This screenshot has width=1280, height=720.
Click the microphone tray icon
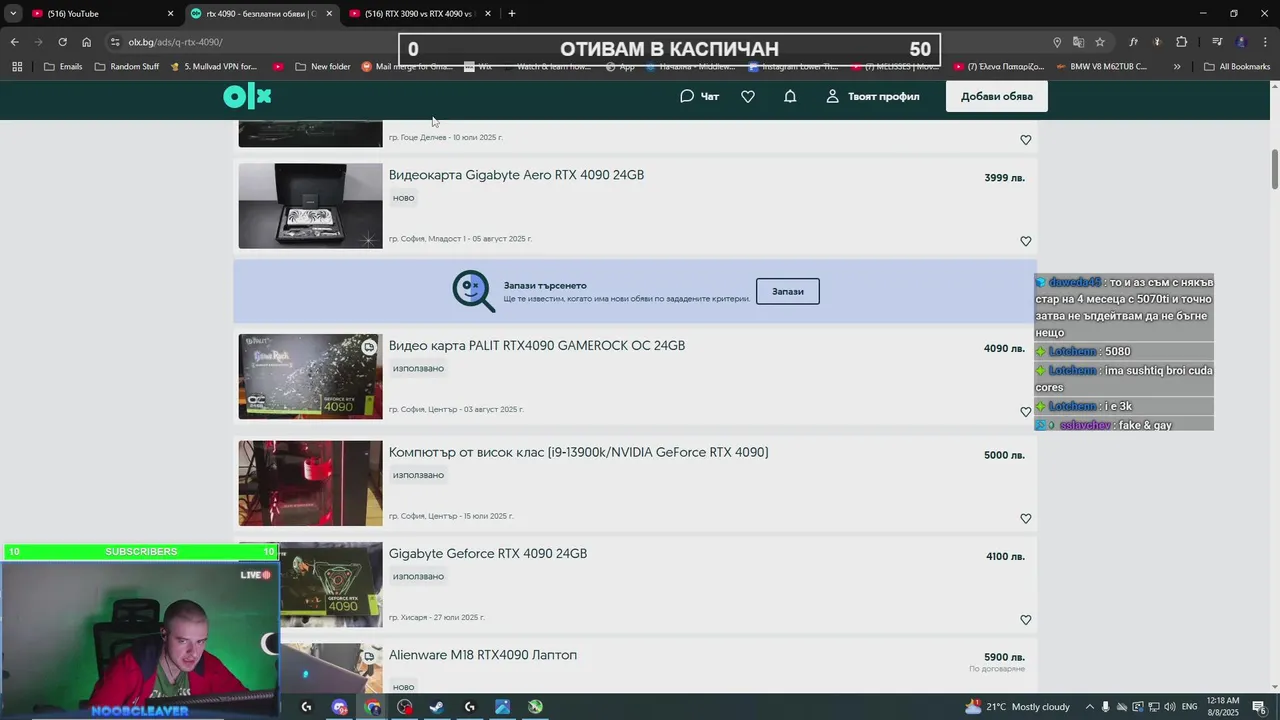click(1106, 707)
